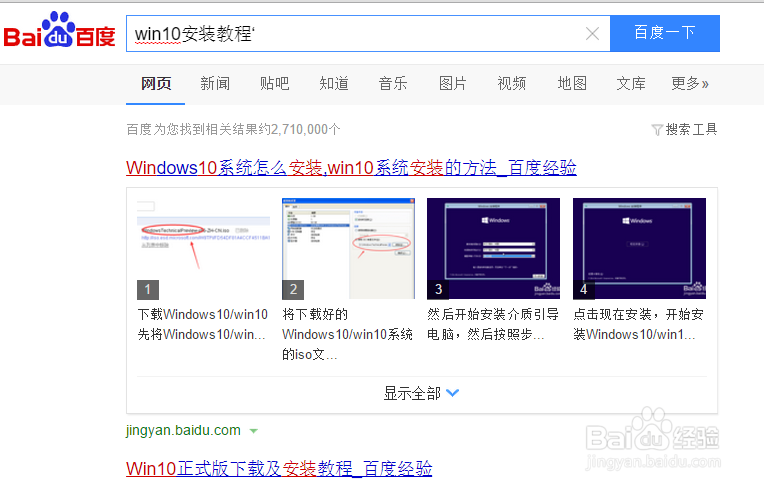Open the Windows10系统怎么安装 result link
The image size is (764, 488).
351,168
